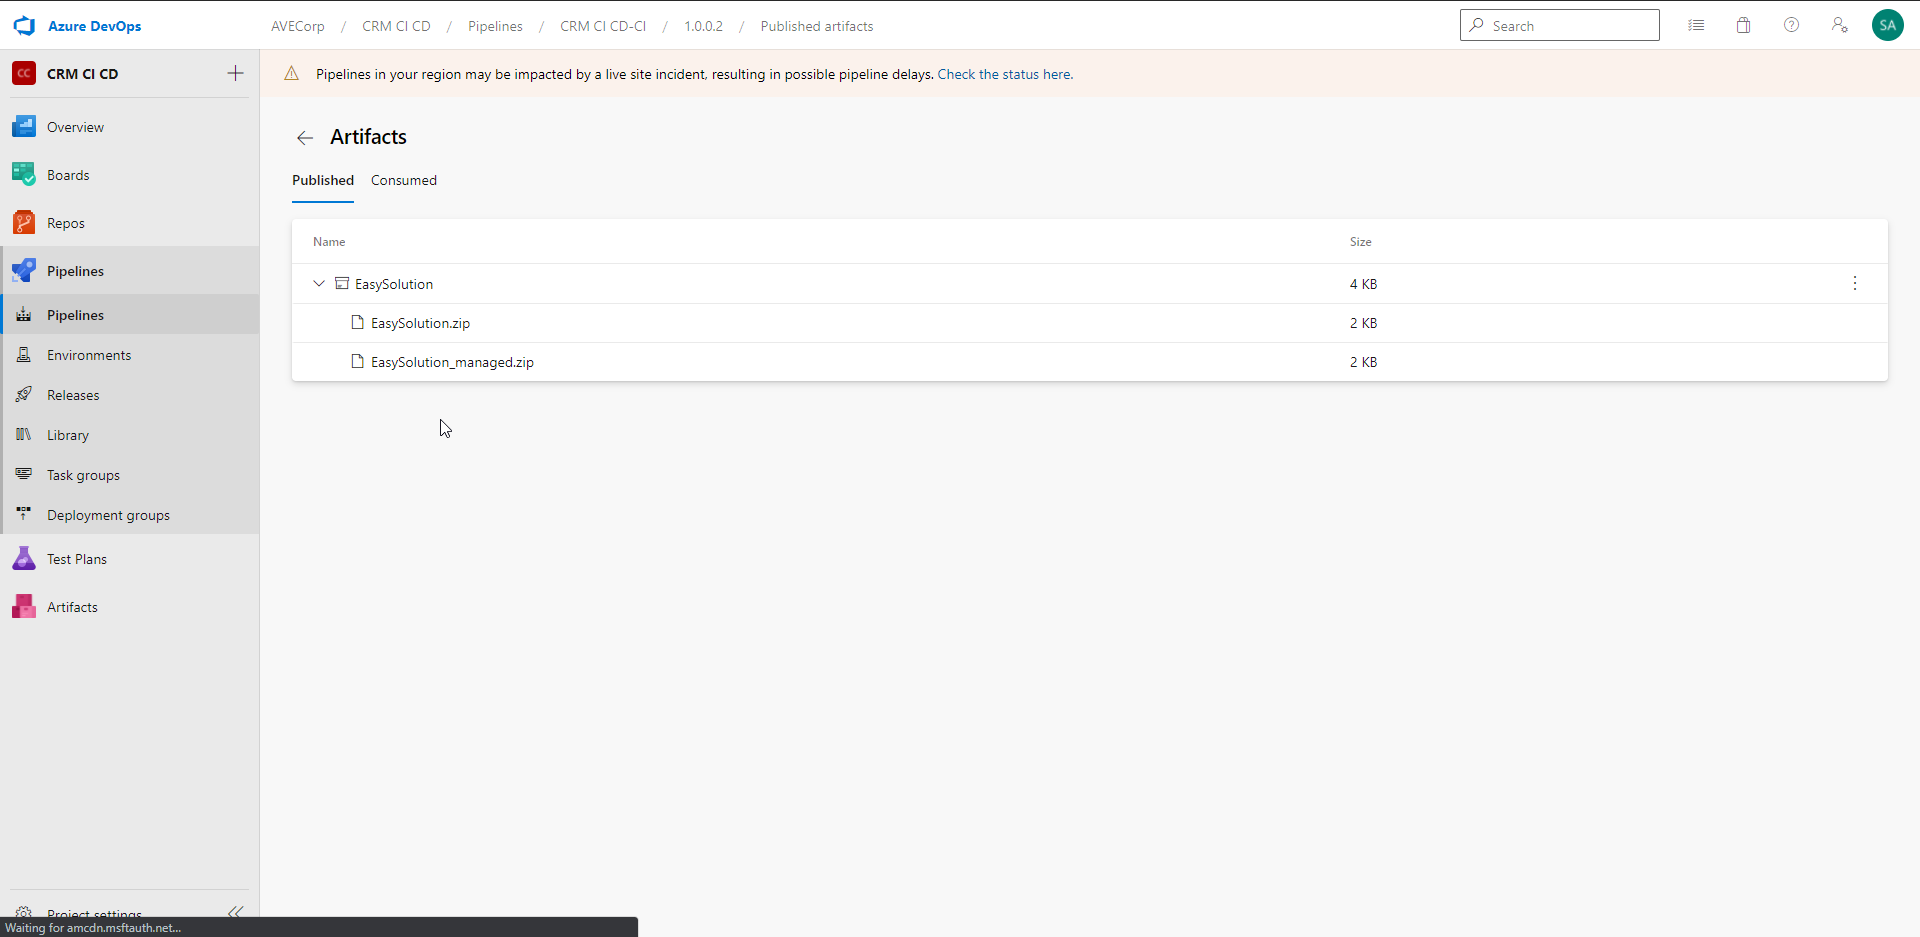Click the Pipelines breadcrumb
1920x937 pixels.
click(x=495, y=26)
